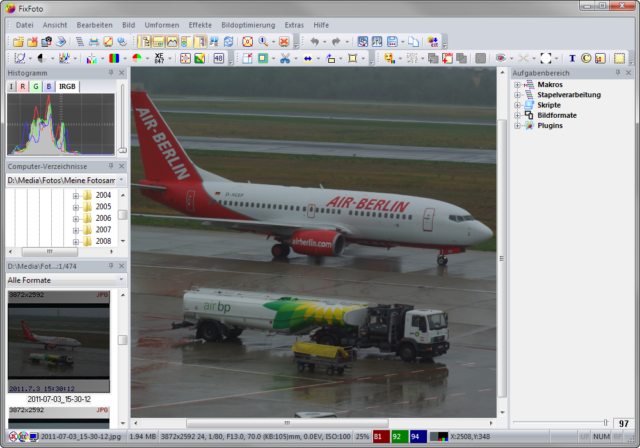Toggle the thumbnail browser panel button
The width and height of the screenshot is (640, 448).
click(158, 42)
